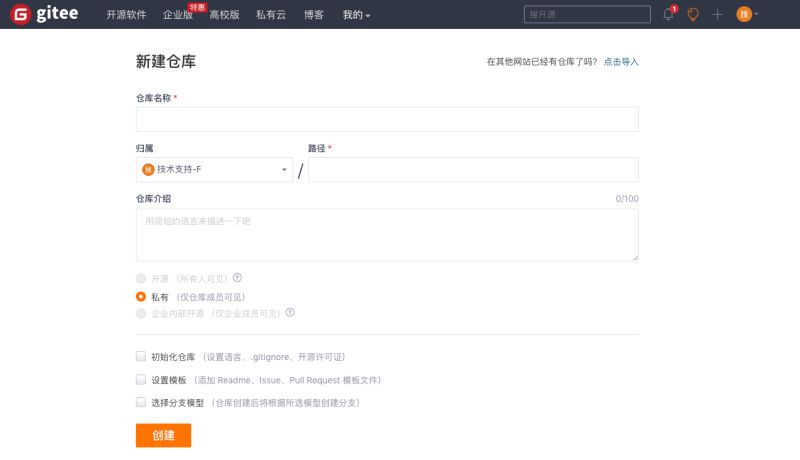Check the 选择分支模型 checkbox
Viewport: 800px width, 460px height.
click(x=141, y=402)
